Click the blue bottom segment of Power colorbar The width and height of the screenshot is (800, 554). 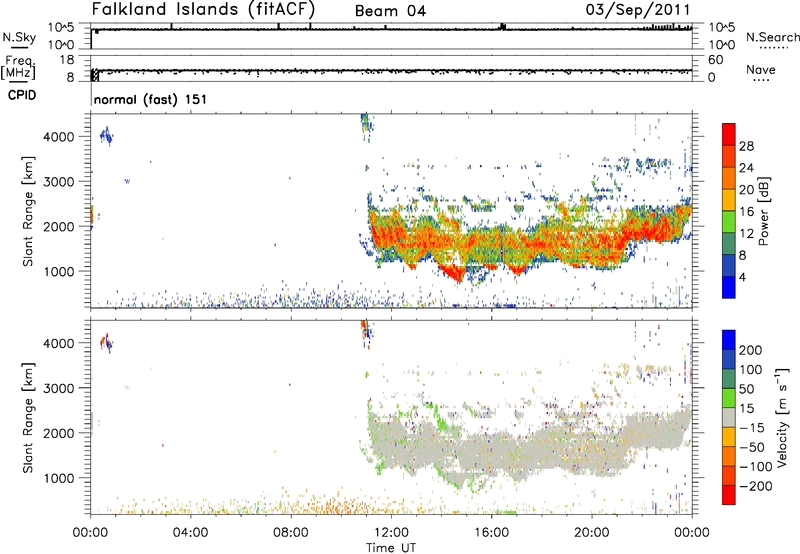pos(729,287)
